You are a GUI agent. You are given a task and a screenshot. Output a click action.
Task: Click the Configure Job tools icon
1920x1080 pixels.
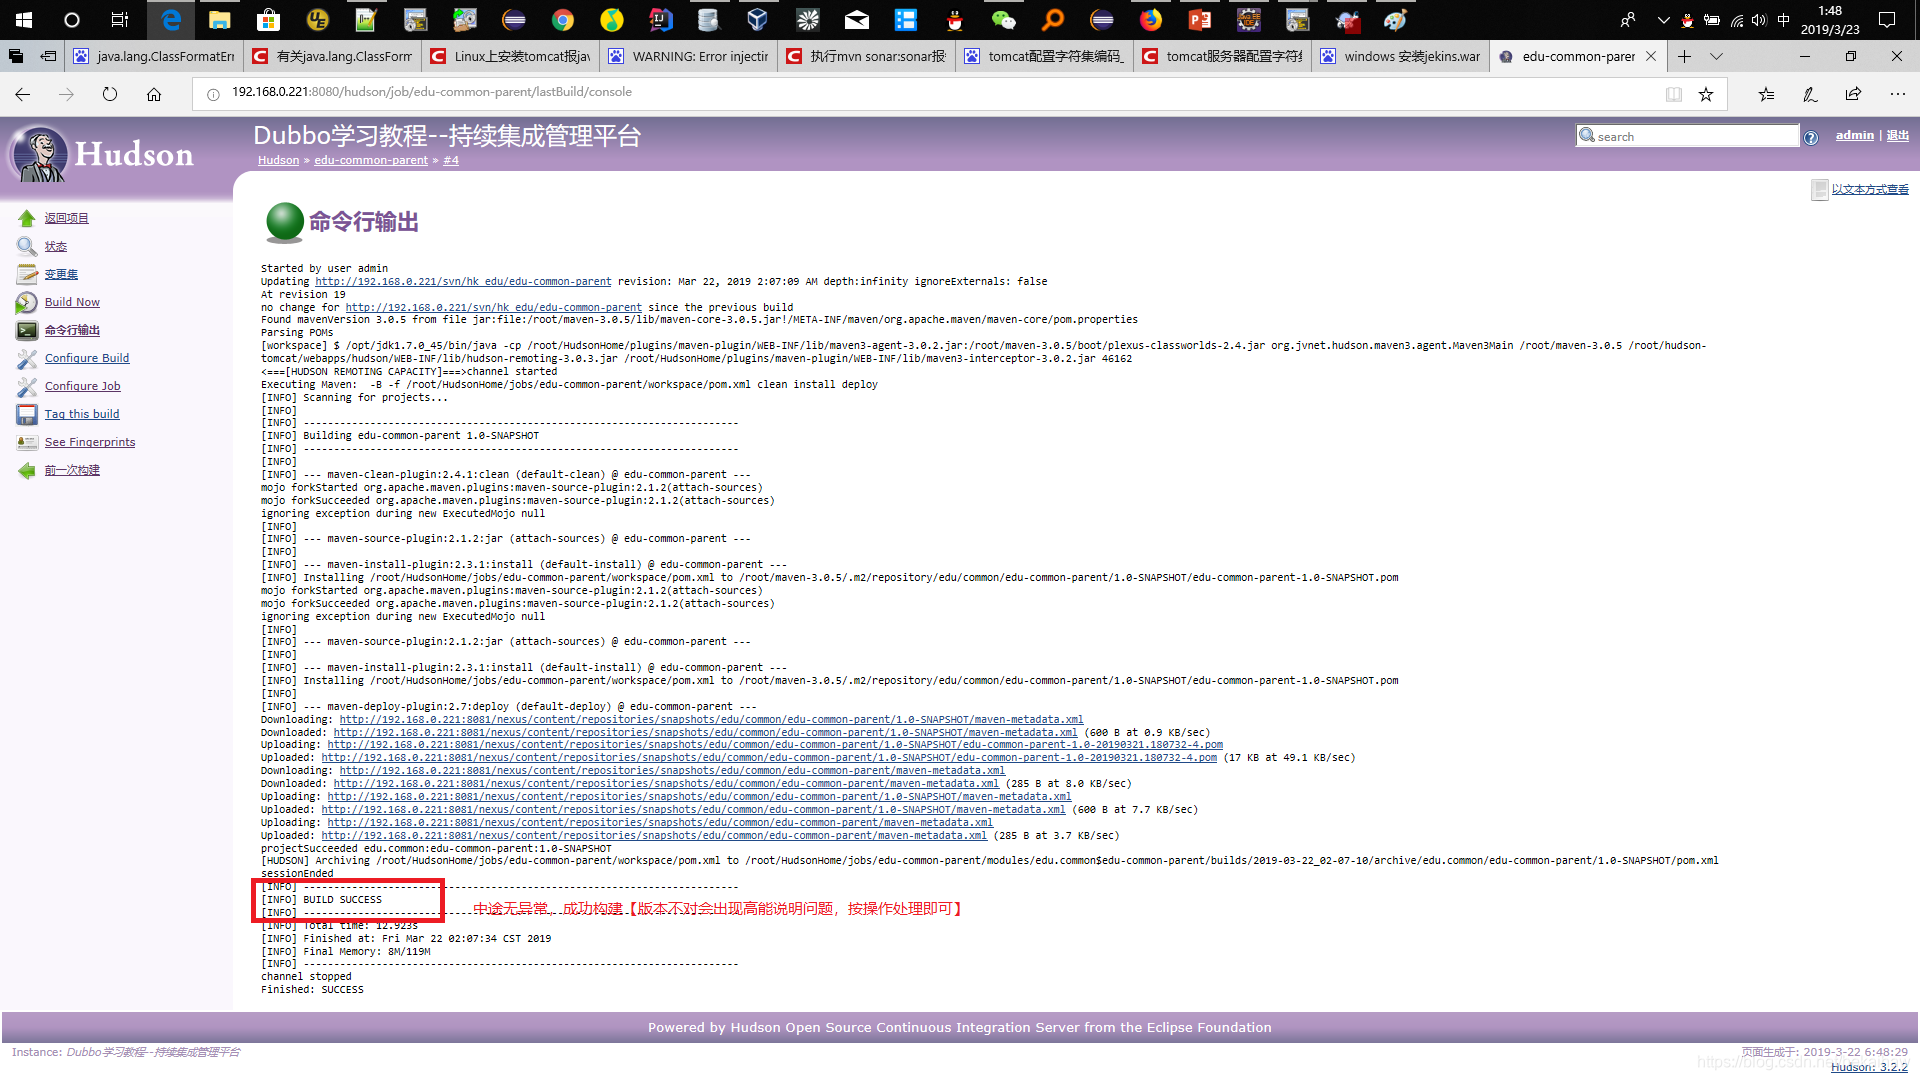(27, 386)
